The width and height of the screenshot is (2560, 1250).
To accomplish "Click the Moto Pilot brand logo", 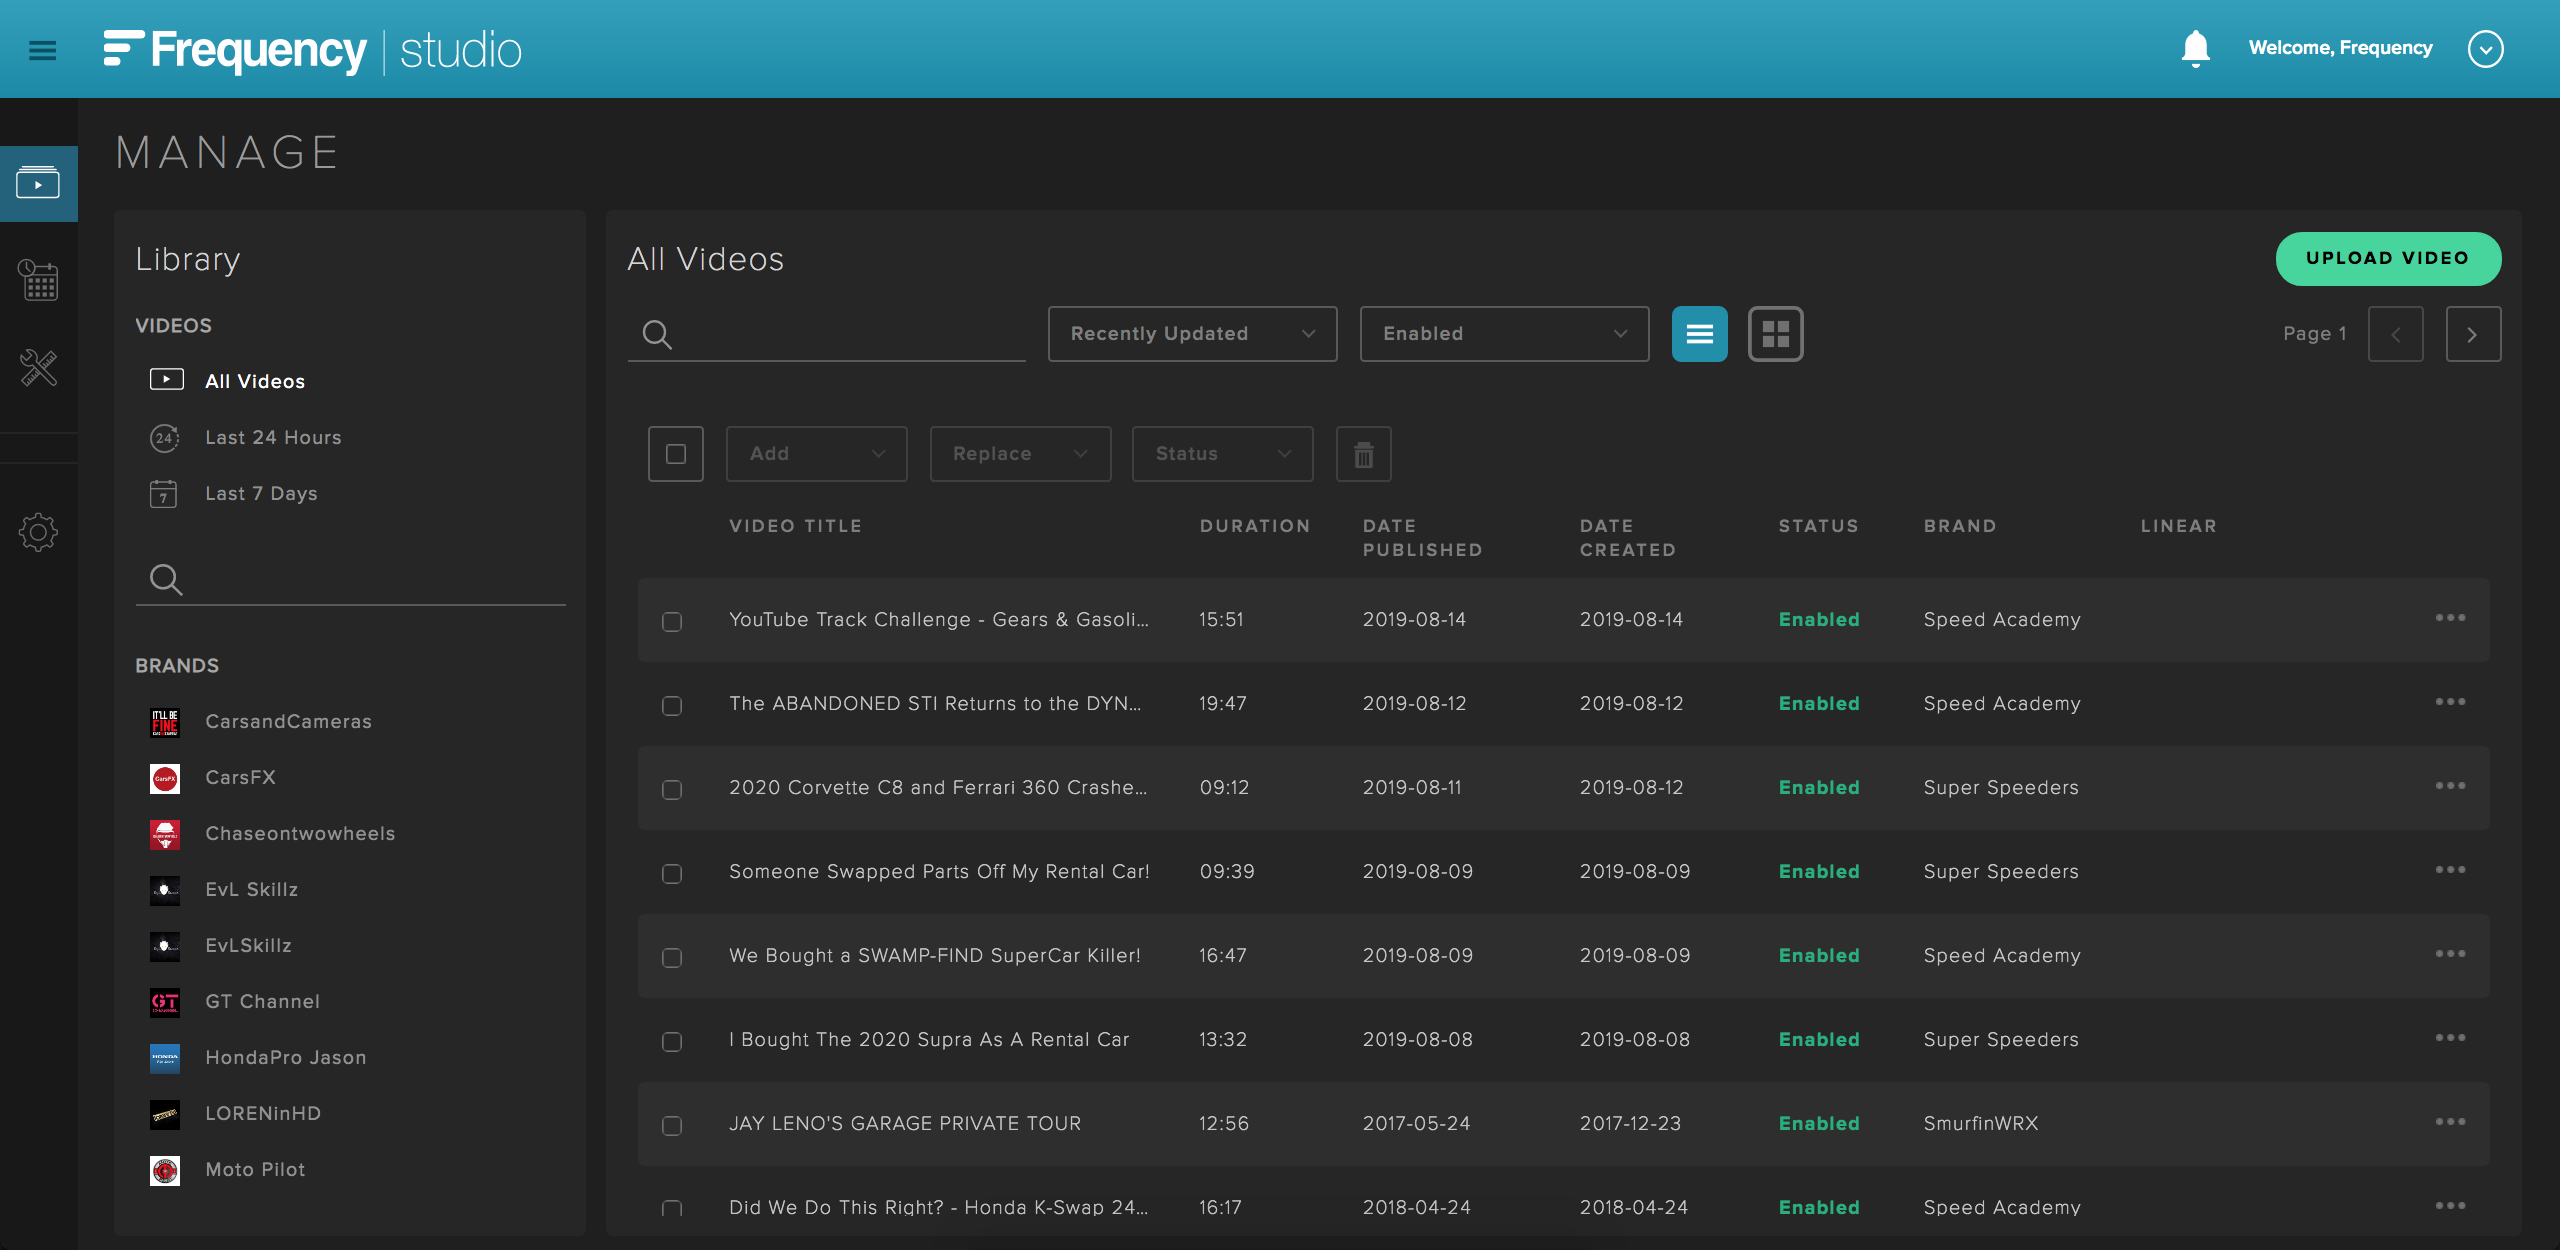I will tap(165, 1170).
